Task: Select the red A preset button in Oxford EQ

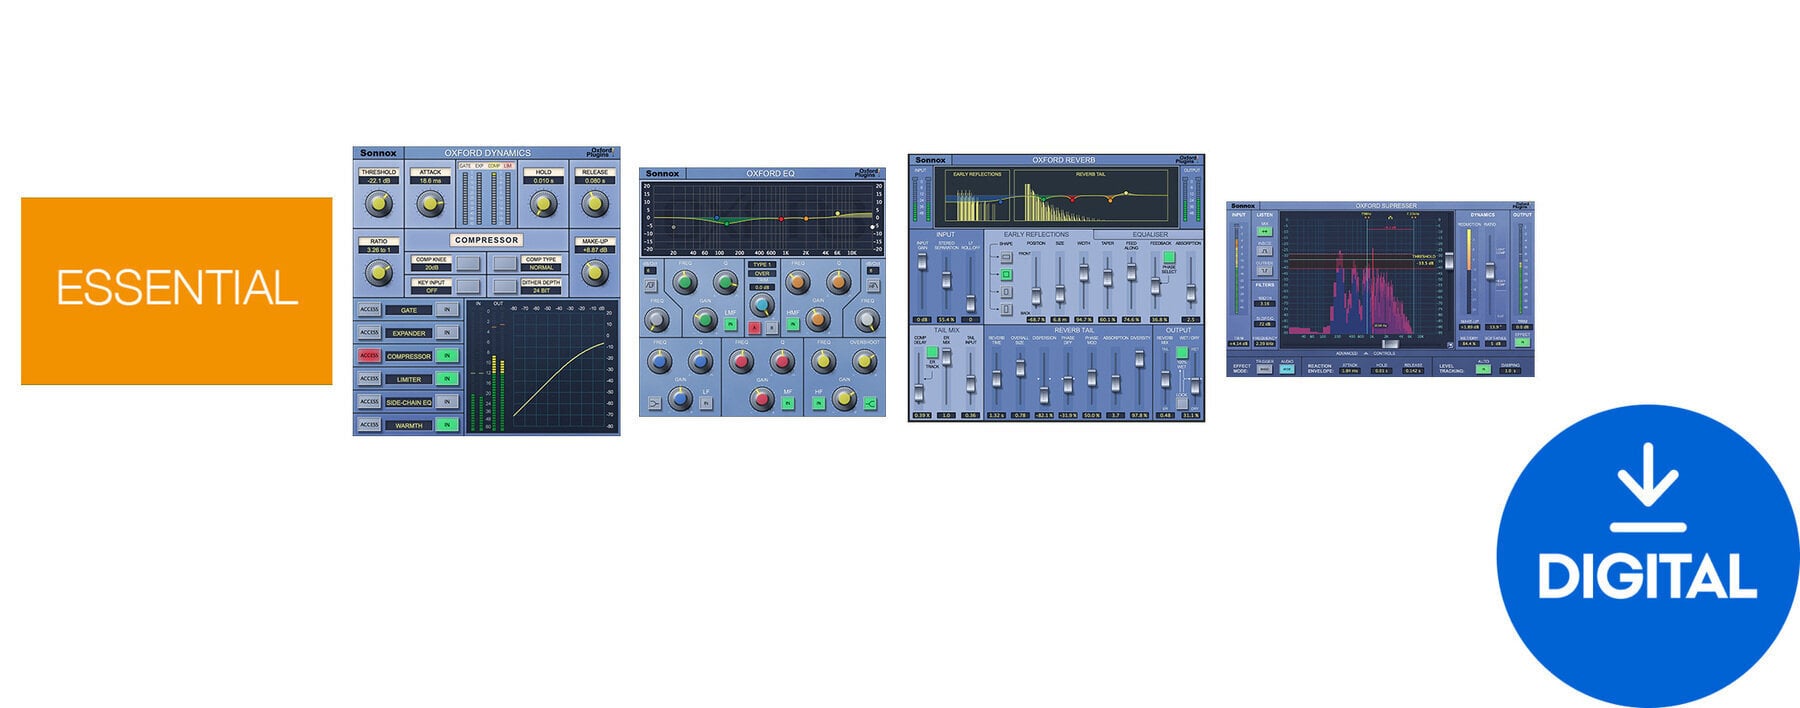Action: 755,328
